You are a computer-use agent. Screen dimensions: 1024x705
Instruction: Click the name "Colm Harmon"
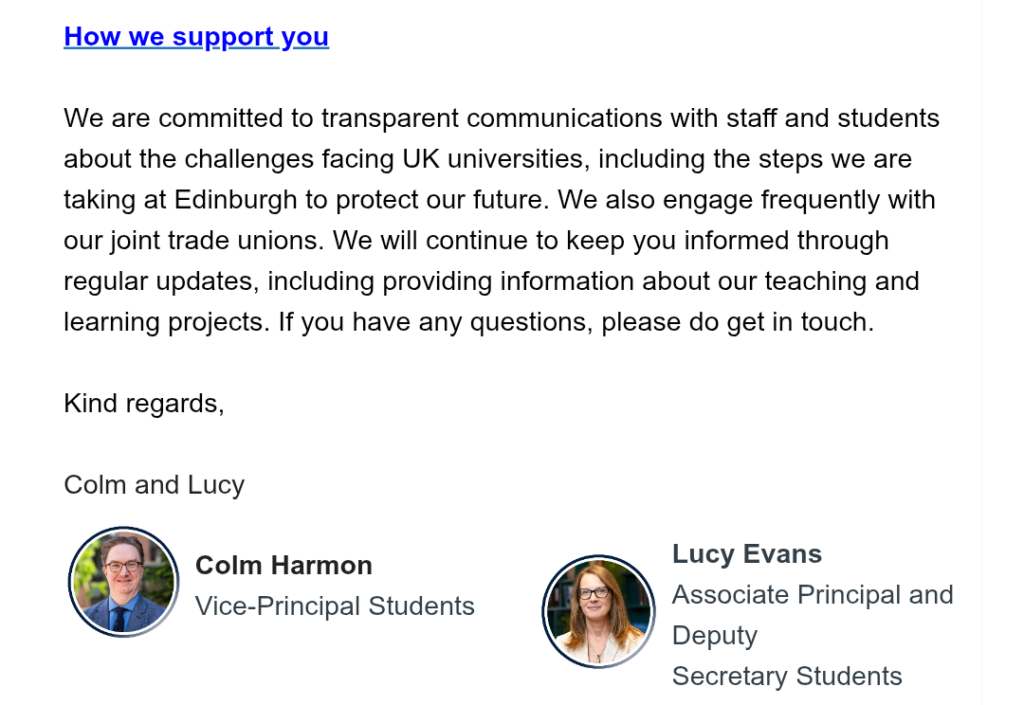pos(283,565)
